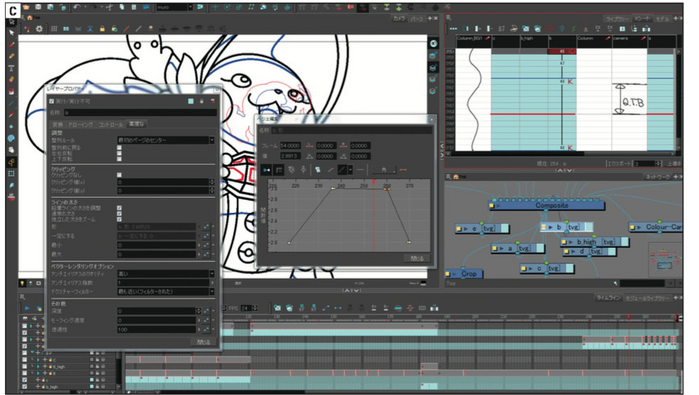Toggle the yellow enable square on Composite node
The height and width of the screenshot is (395, 699).
coord(492,206)
